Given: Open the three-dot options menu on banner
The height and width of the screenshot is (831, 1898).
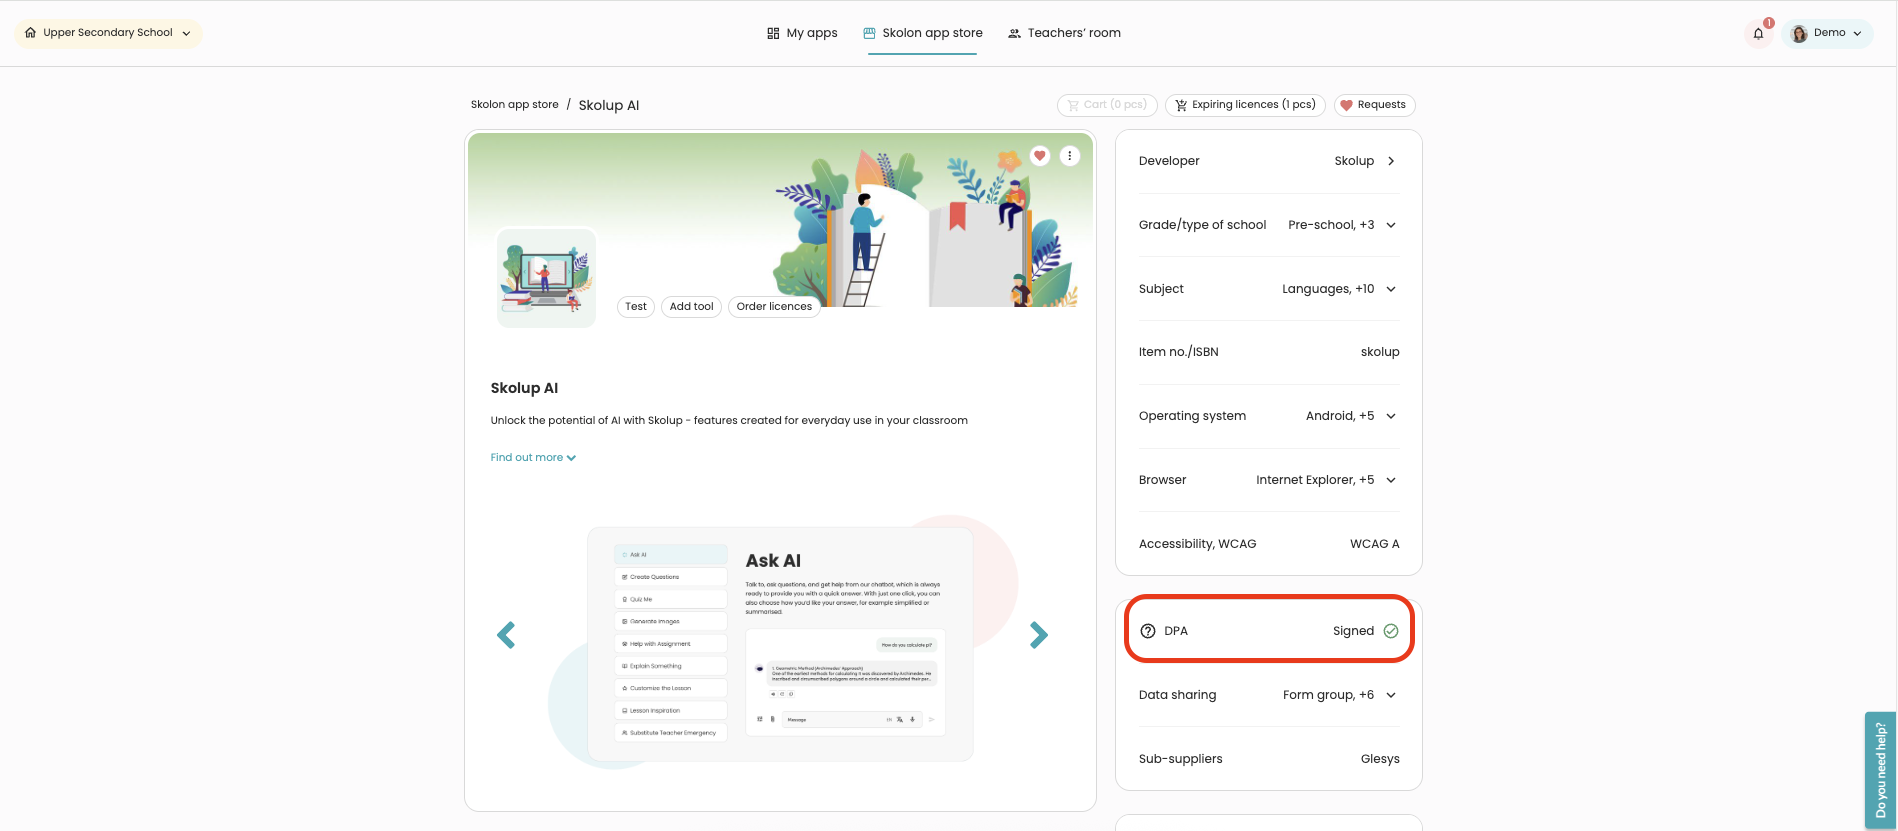Looking at the screenshot, I should tap(1070, 156).
